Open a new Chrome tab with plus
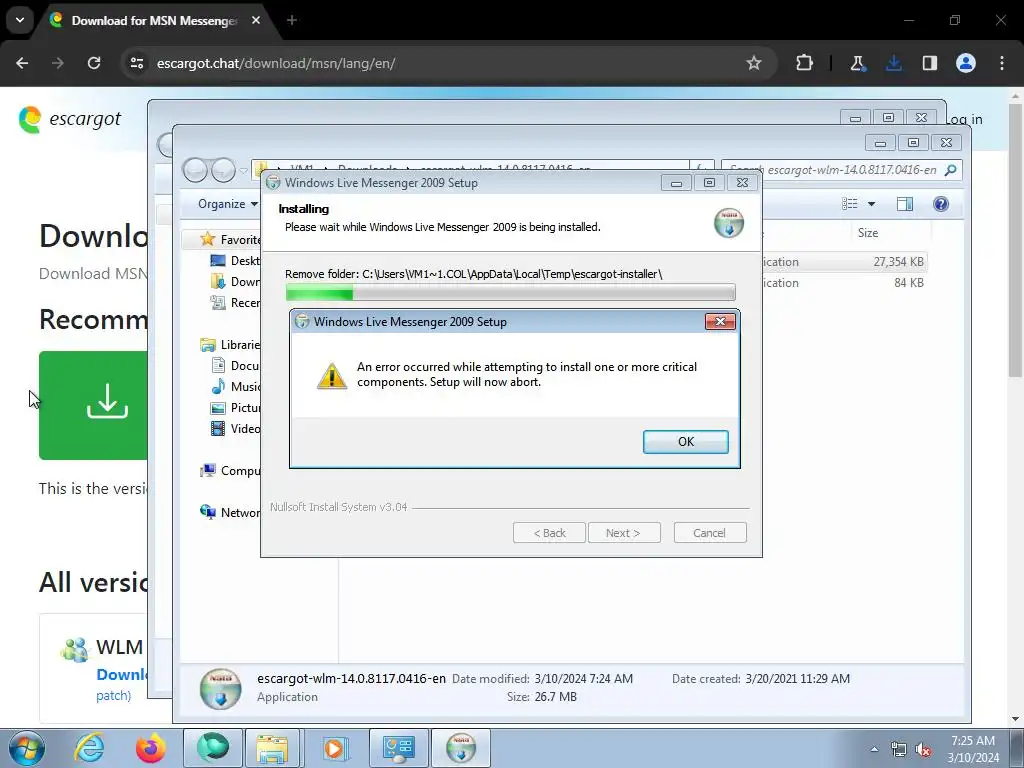 click(x=292, y=20)
